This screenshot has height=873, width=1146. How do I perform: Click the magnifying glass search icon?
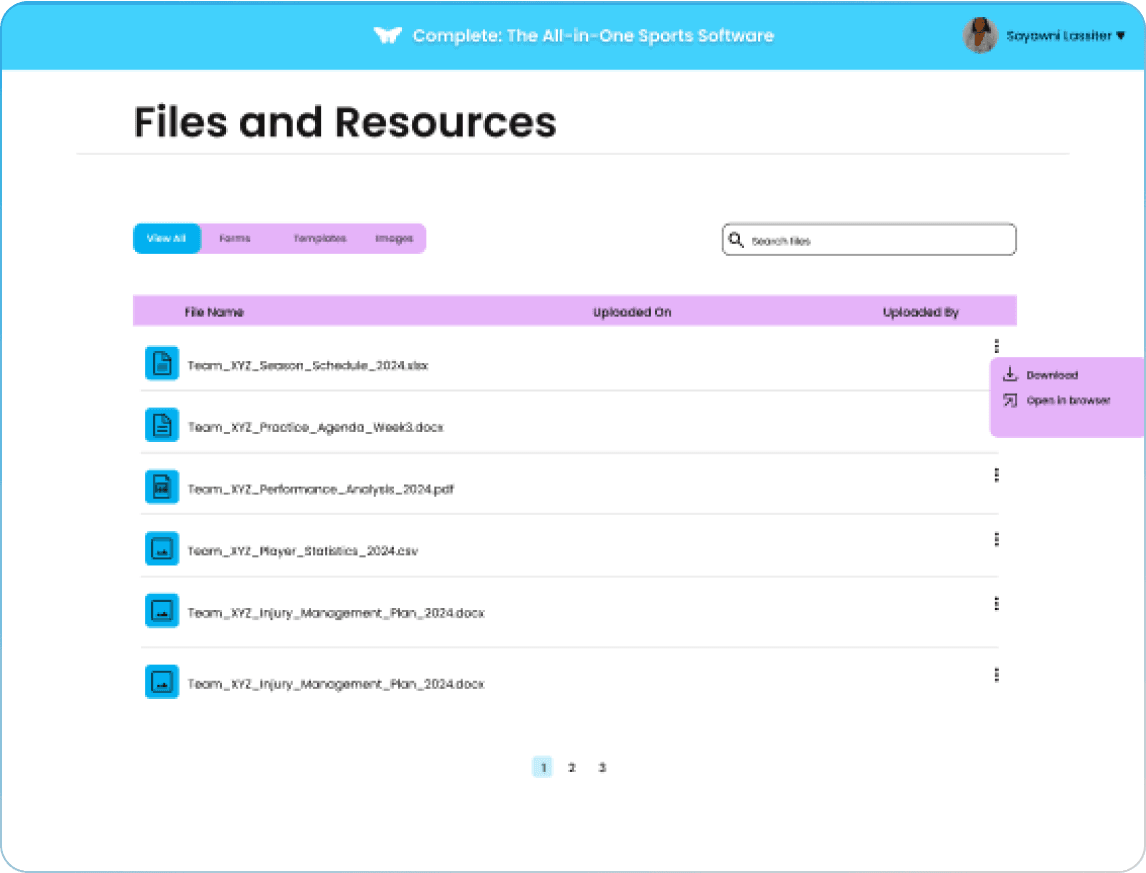(736, 240)
